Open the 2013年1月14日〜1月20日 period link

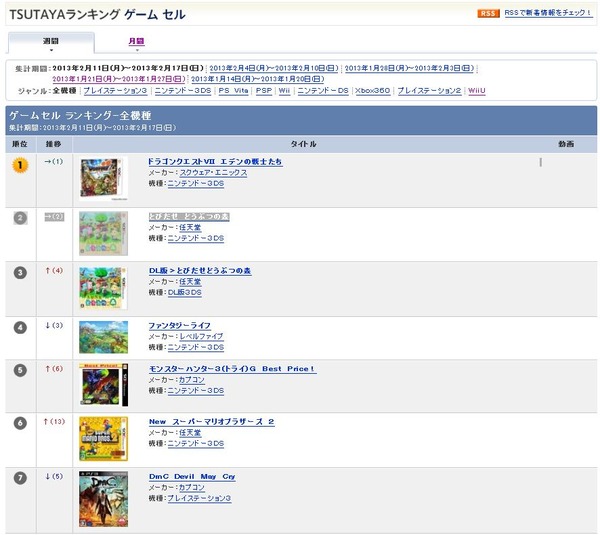click(258, 79)
